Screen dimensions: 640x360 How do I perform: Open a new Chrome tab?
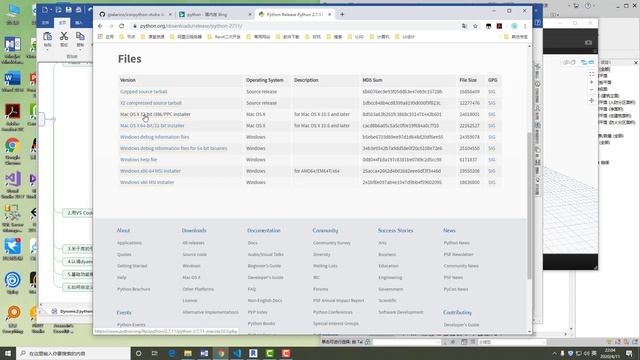coord(342,14)
